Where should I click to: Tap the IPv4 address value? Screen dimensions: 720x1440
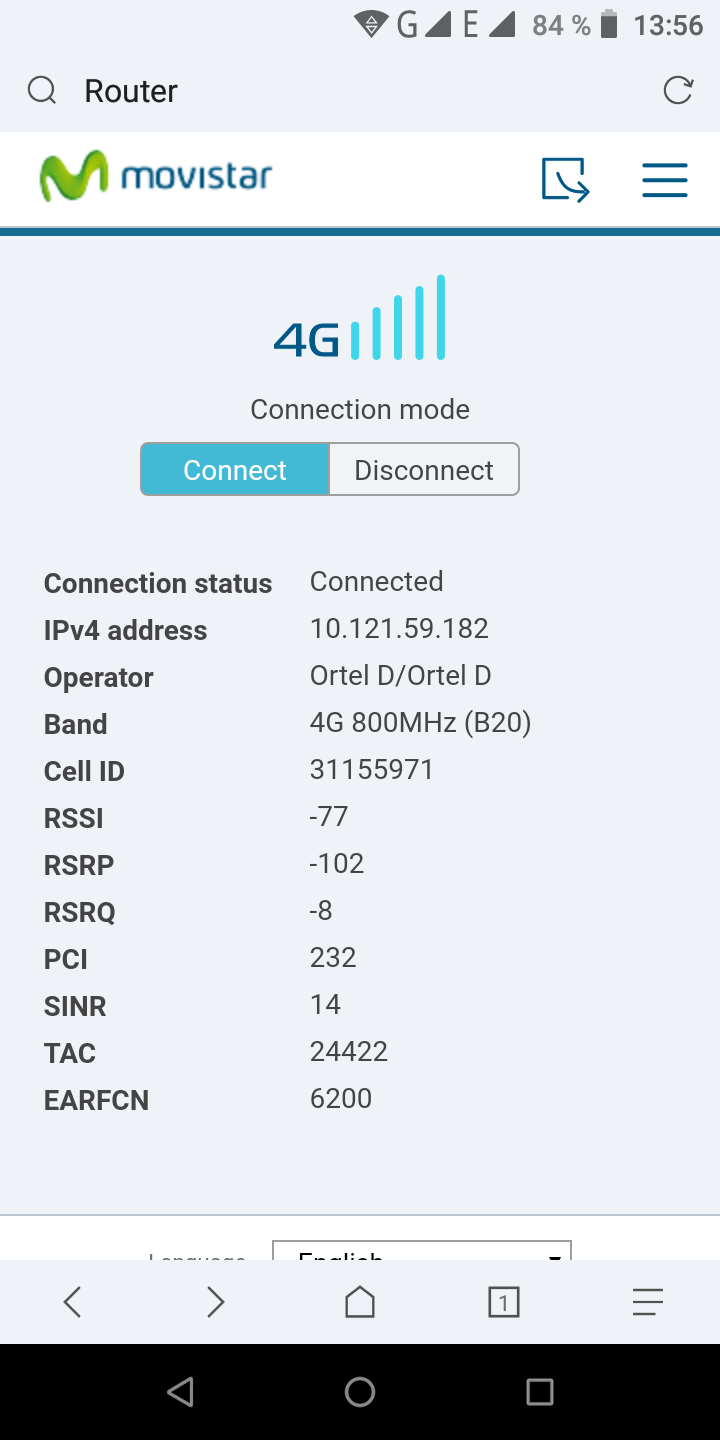coord(399,629)
